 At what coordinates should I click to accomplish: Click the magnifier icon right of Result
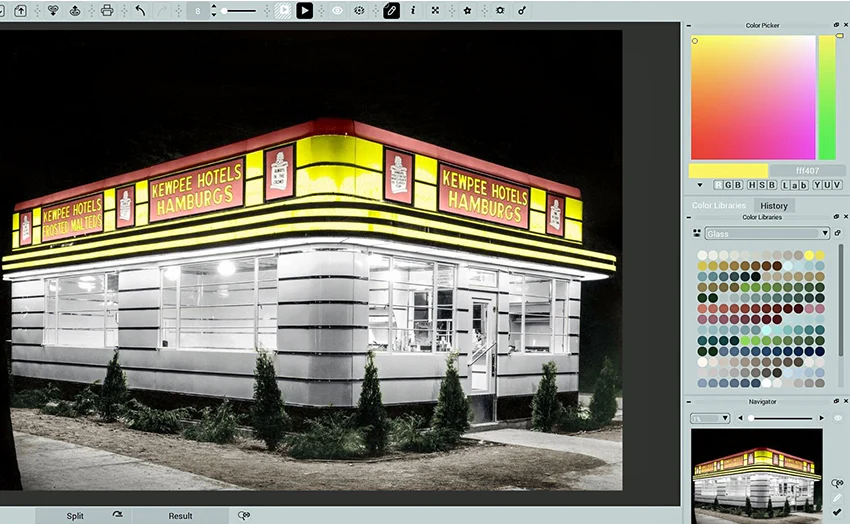pos(244,515)
